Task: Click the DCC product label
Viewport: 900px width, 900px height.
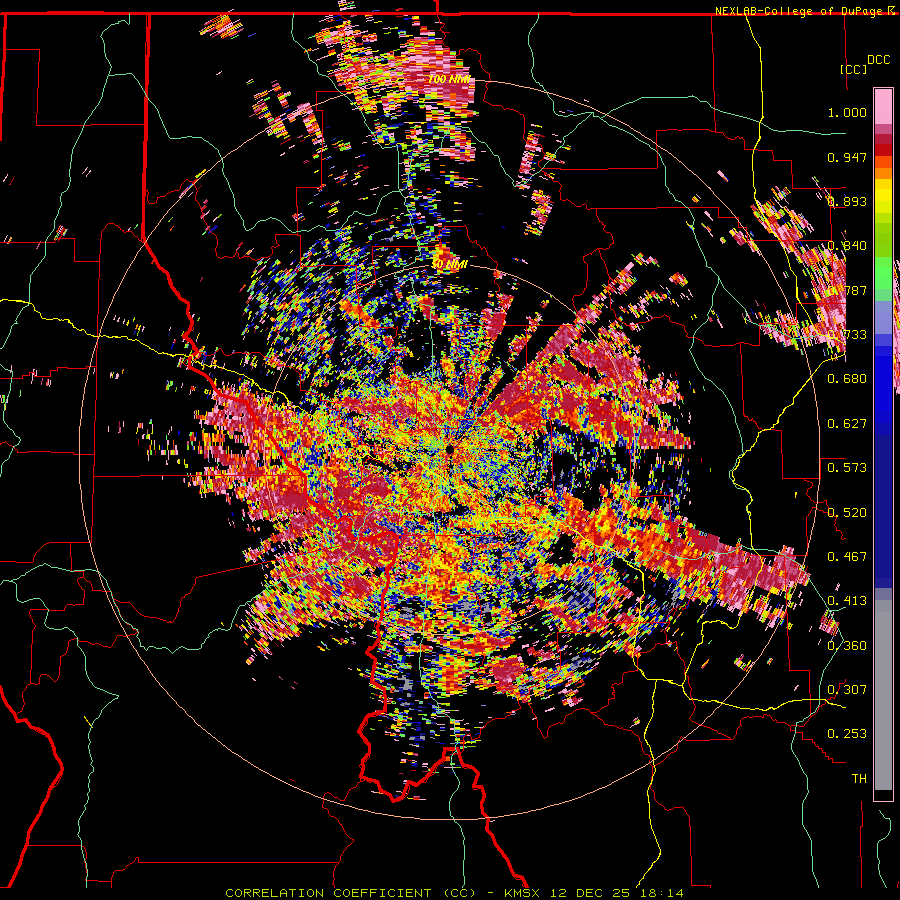Action: point(878,60)
